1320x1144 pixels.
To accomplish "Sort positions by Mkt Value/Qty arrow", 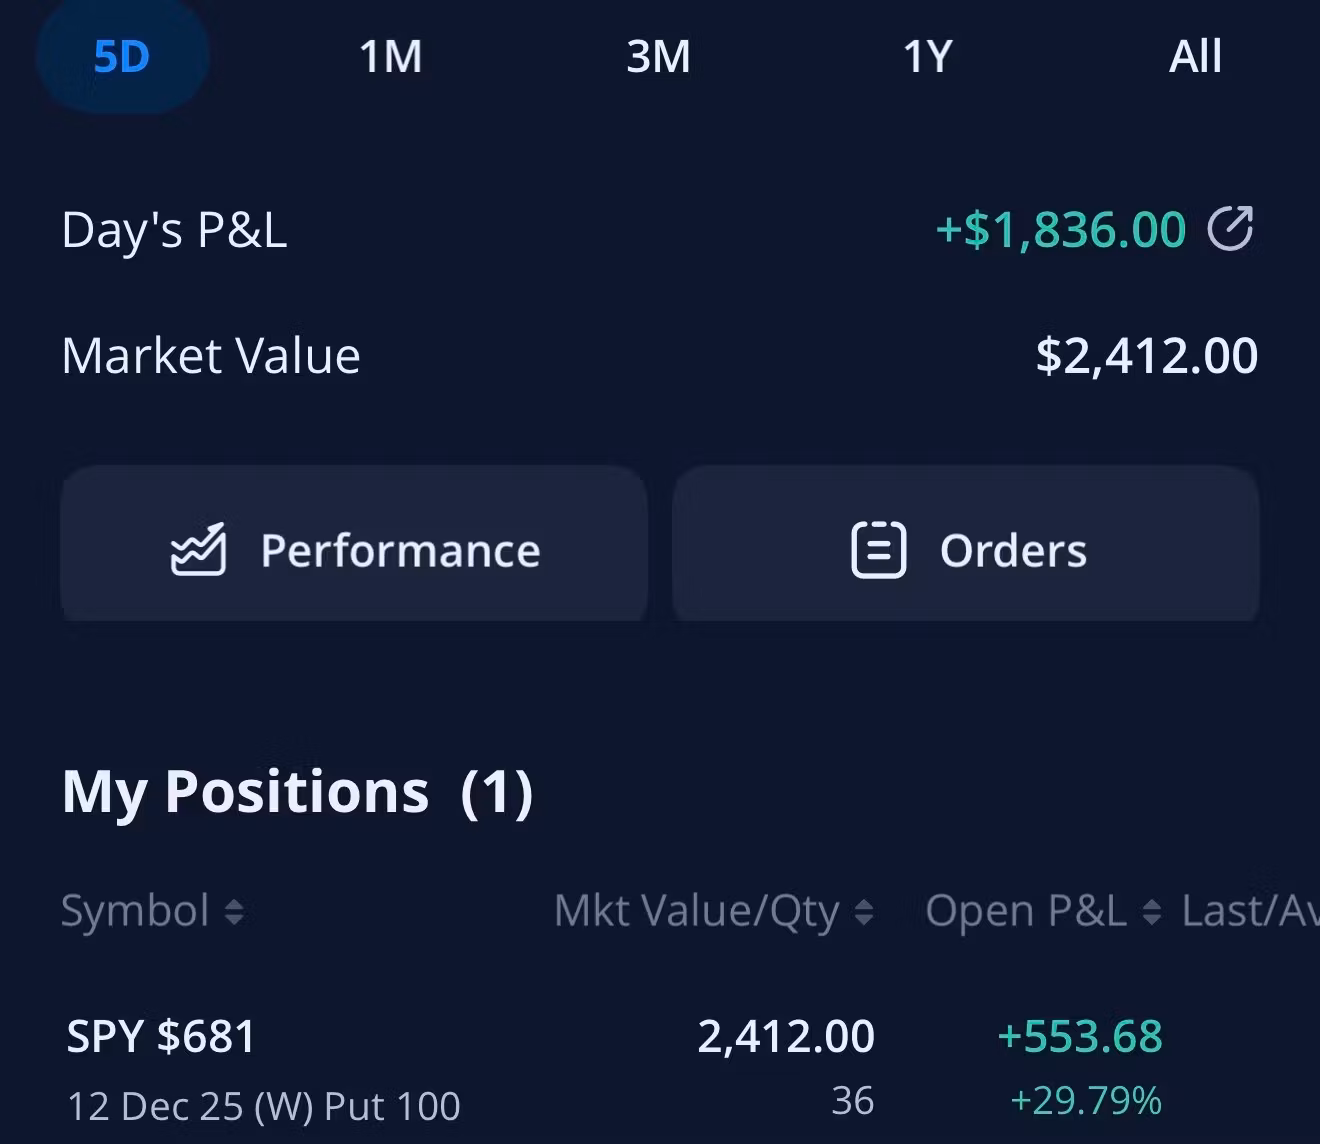I will [x=864, y=912].
